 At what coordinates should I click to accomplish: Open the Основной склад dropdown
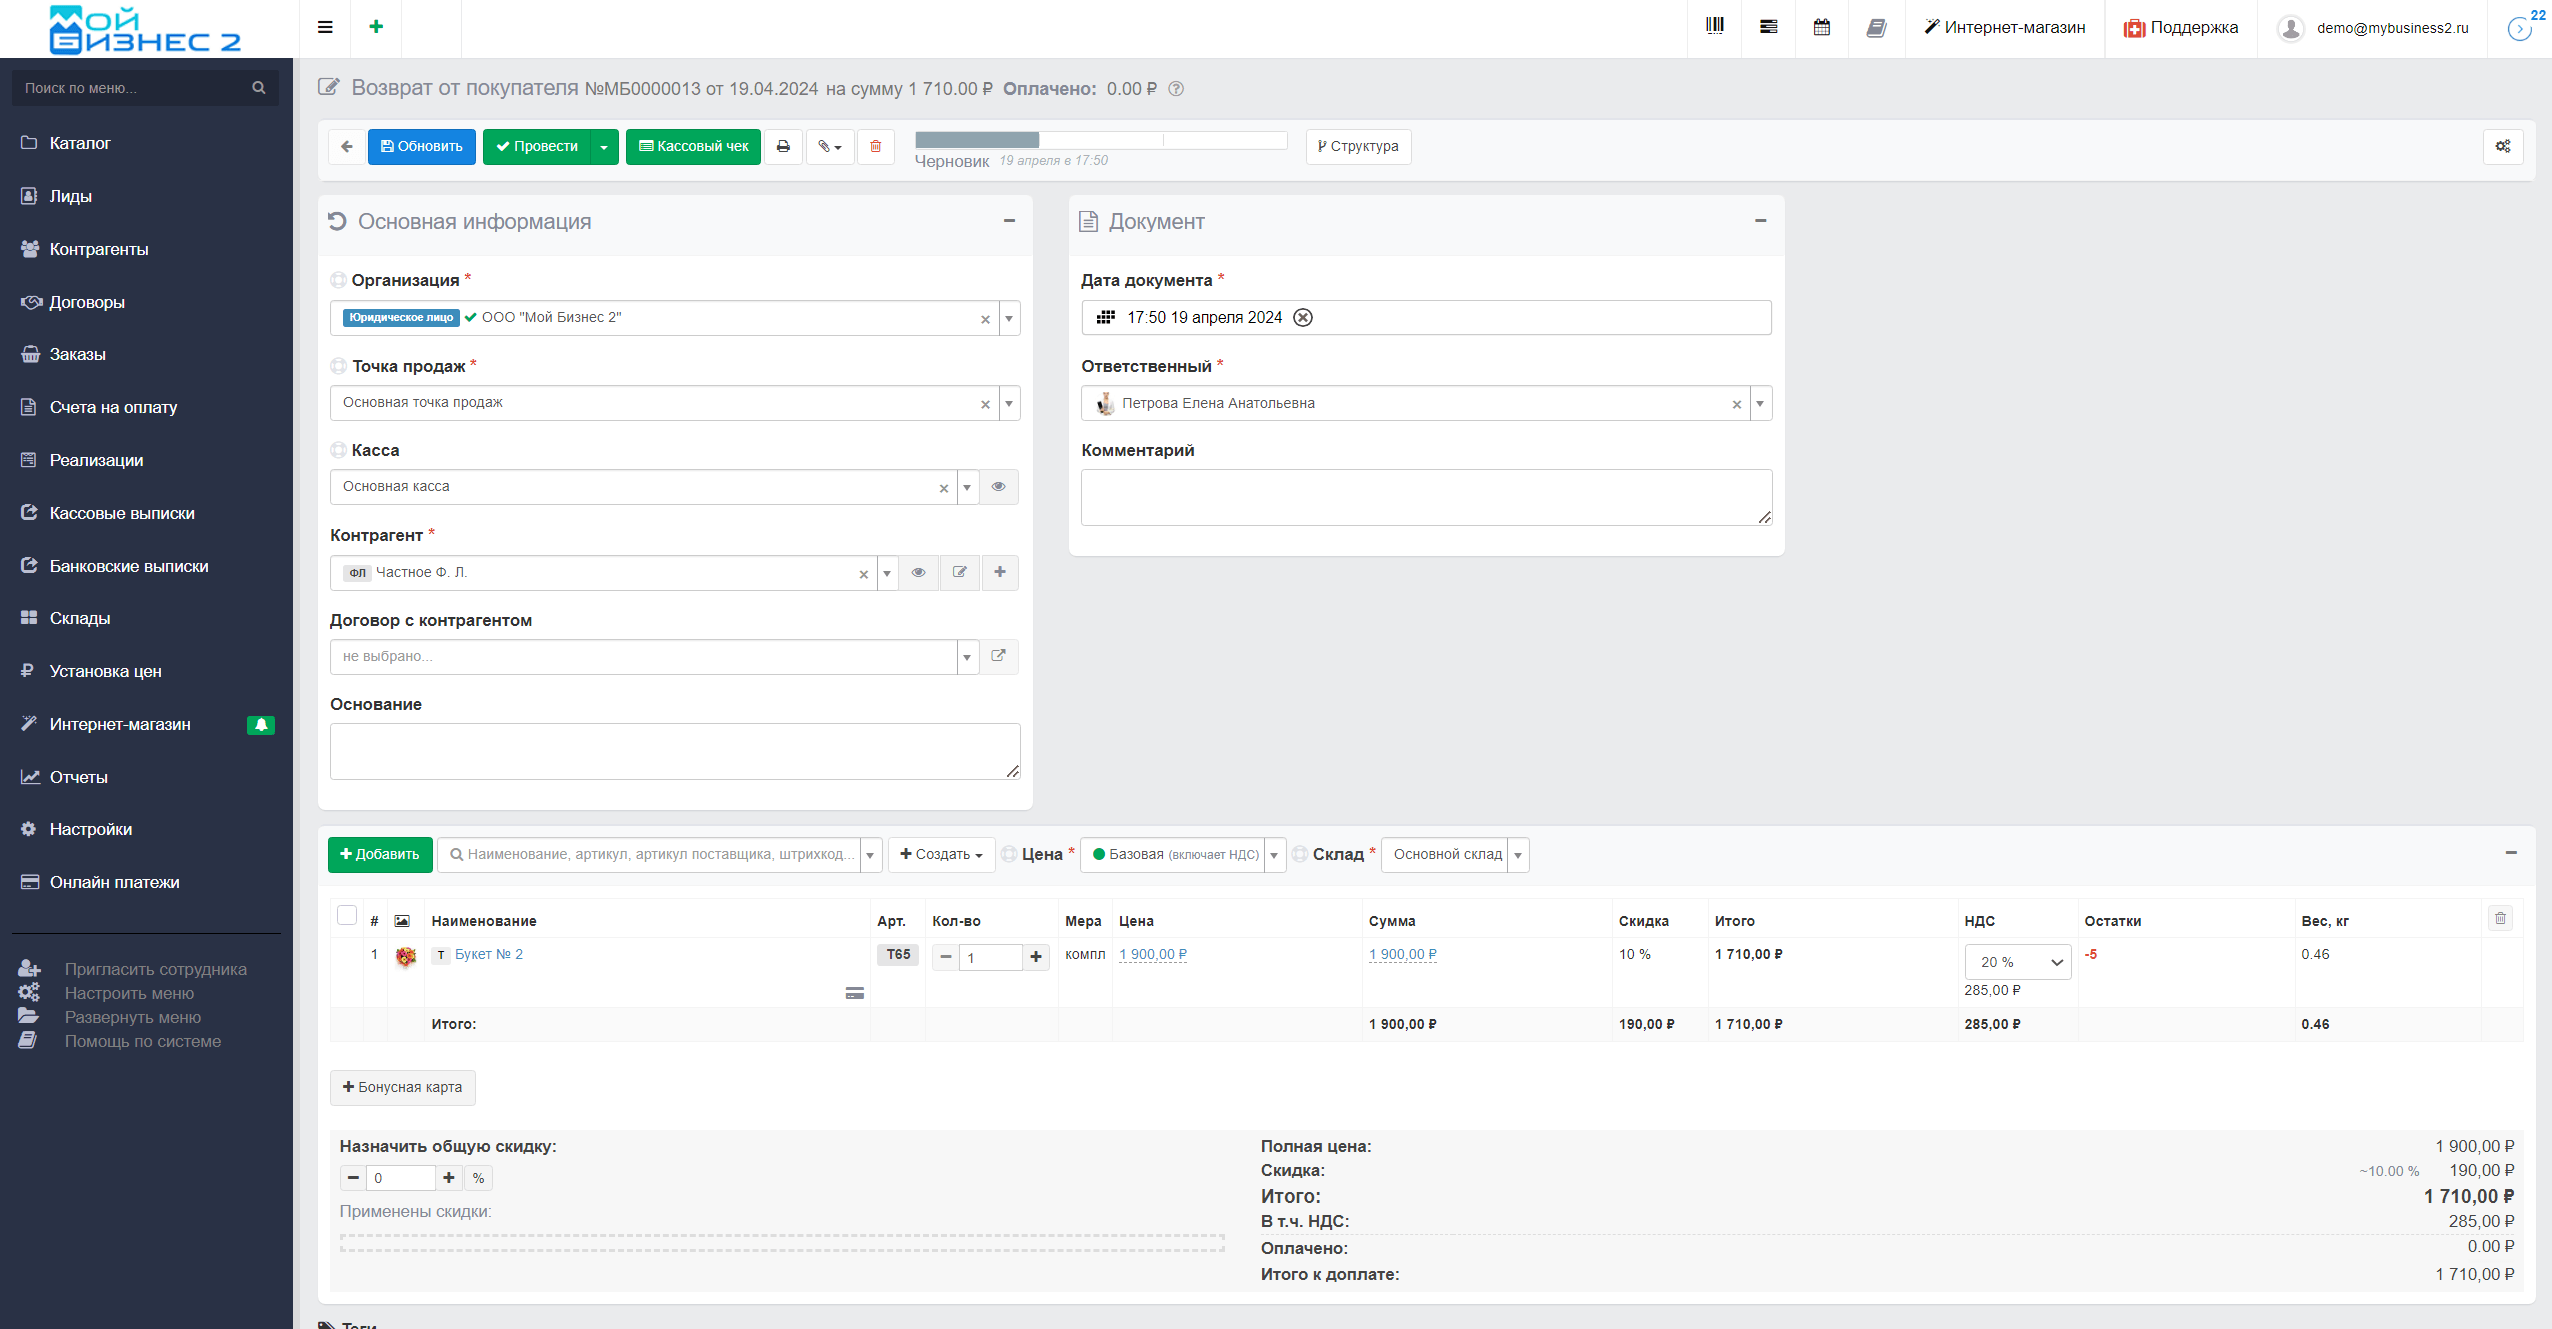[x=1455, y=854]
